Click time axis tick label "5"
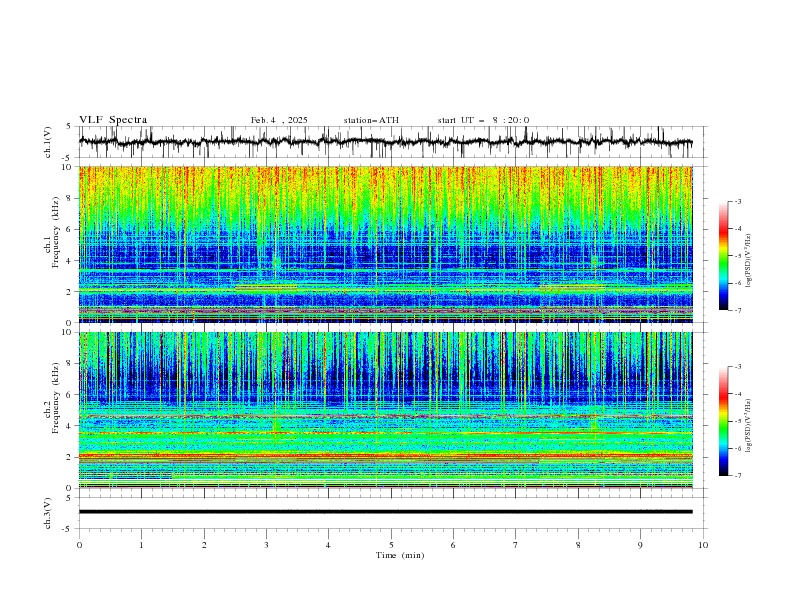Screen dimensions: 792x612 391,545
